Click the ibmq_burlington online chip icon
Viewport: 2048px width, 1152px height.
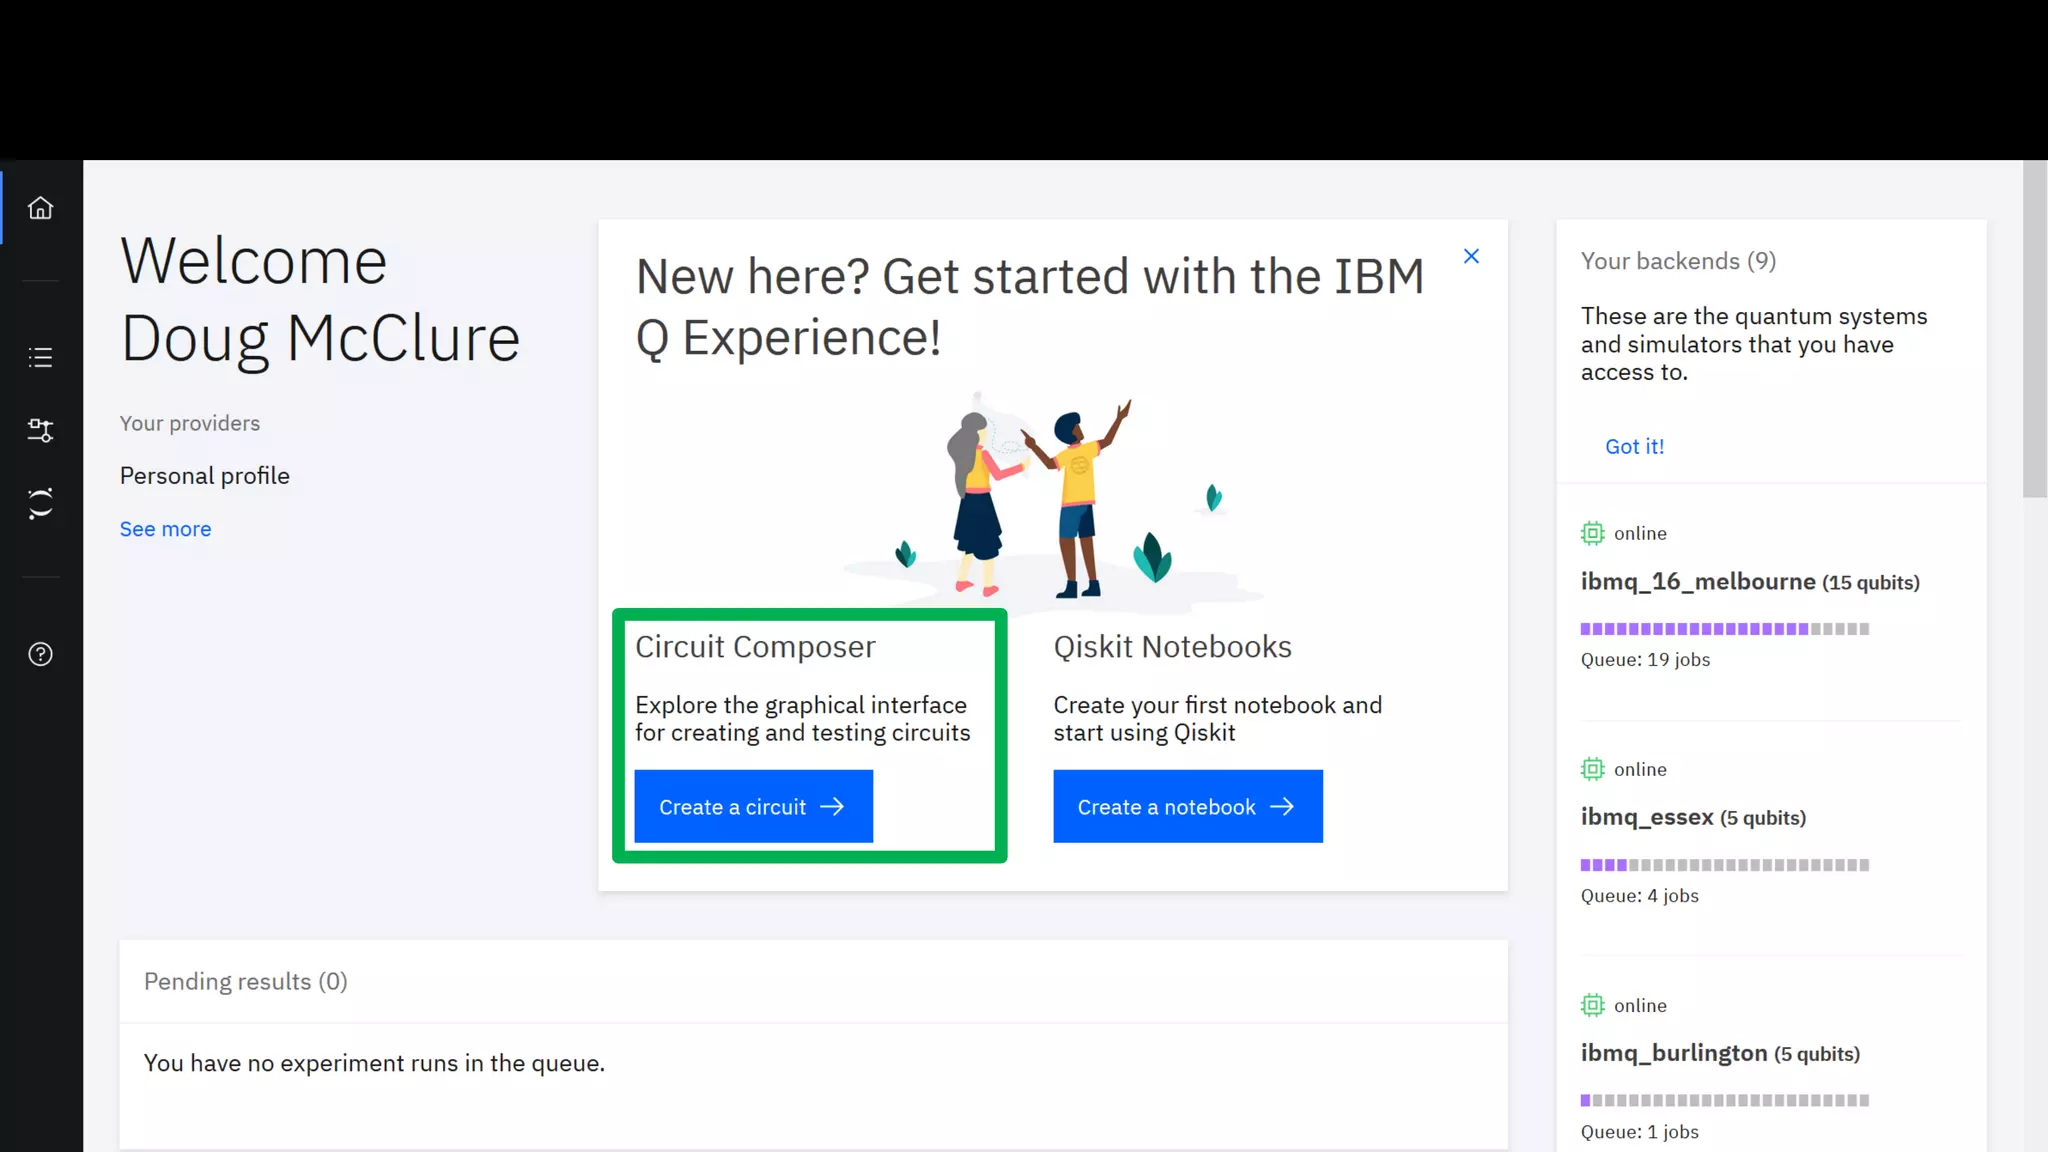coord(1592,1005)
